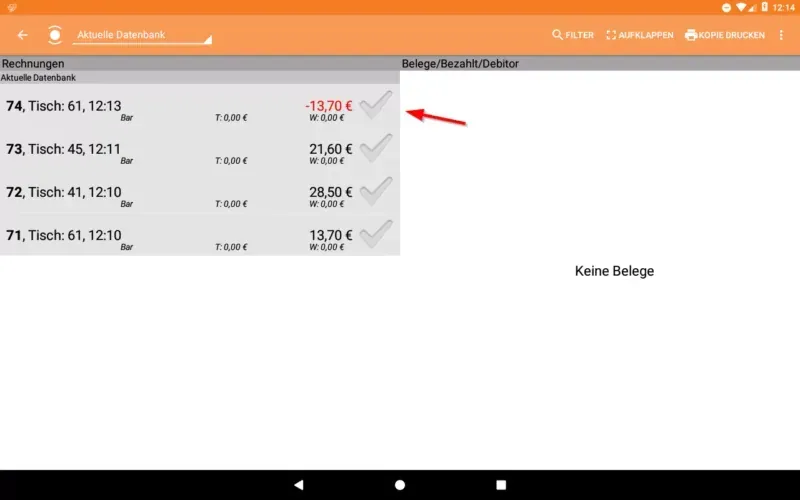Click the 13,70 € amount of invoice 71
Image resolution: width=800 pixels, height=500 pixels.
tap(331, 235)
